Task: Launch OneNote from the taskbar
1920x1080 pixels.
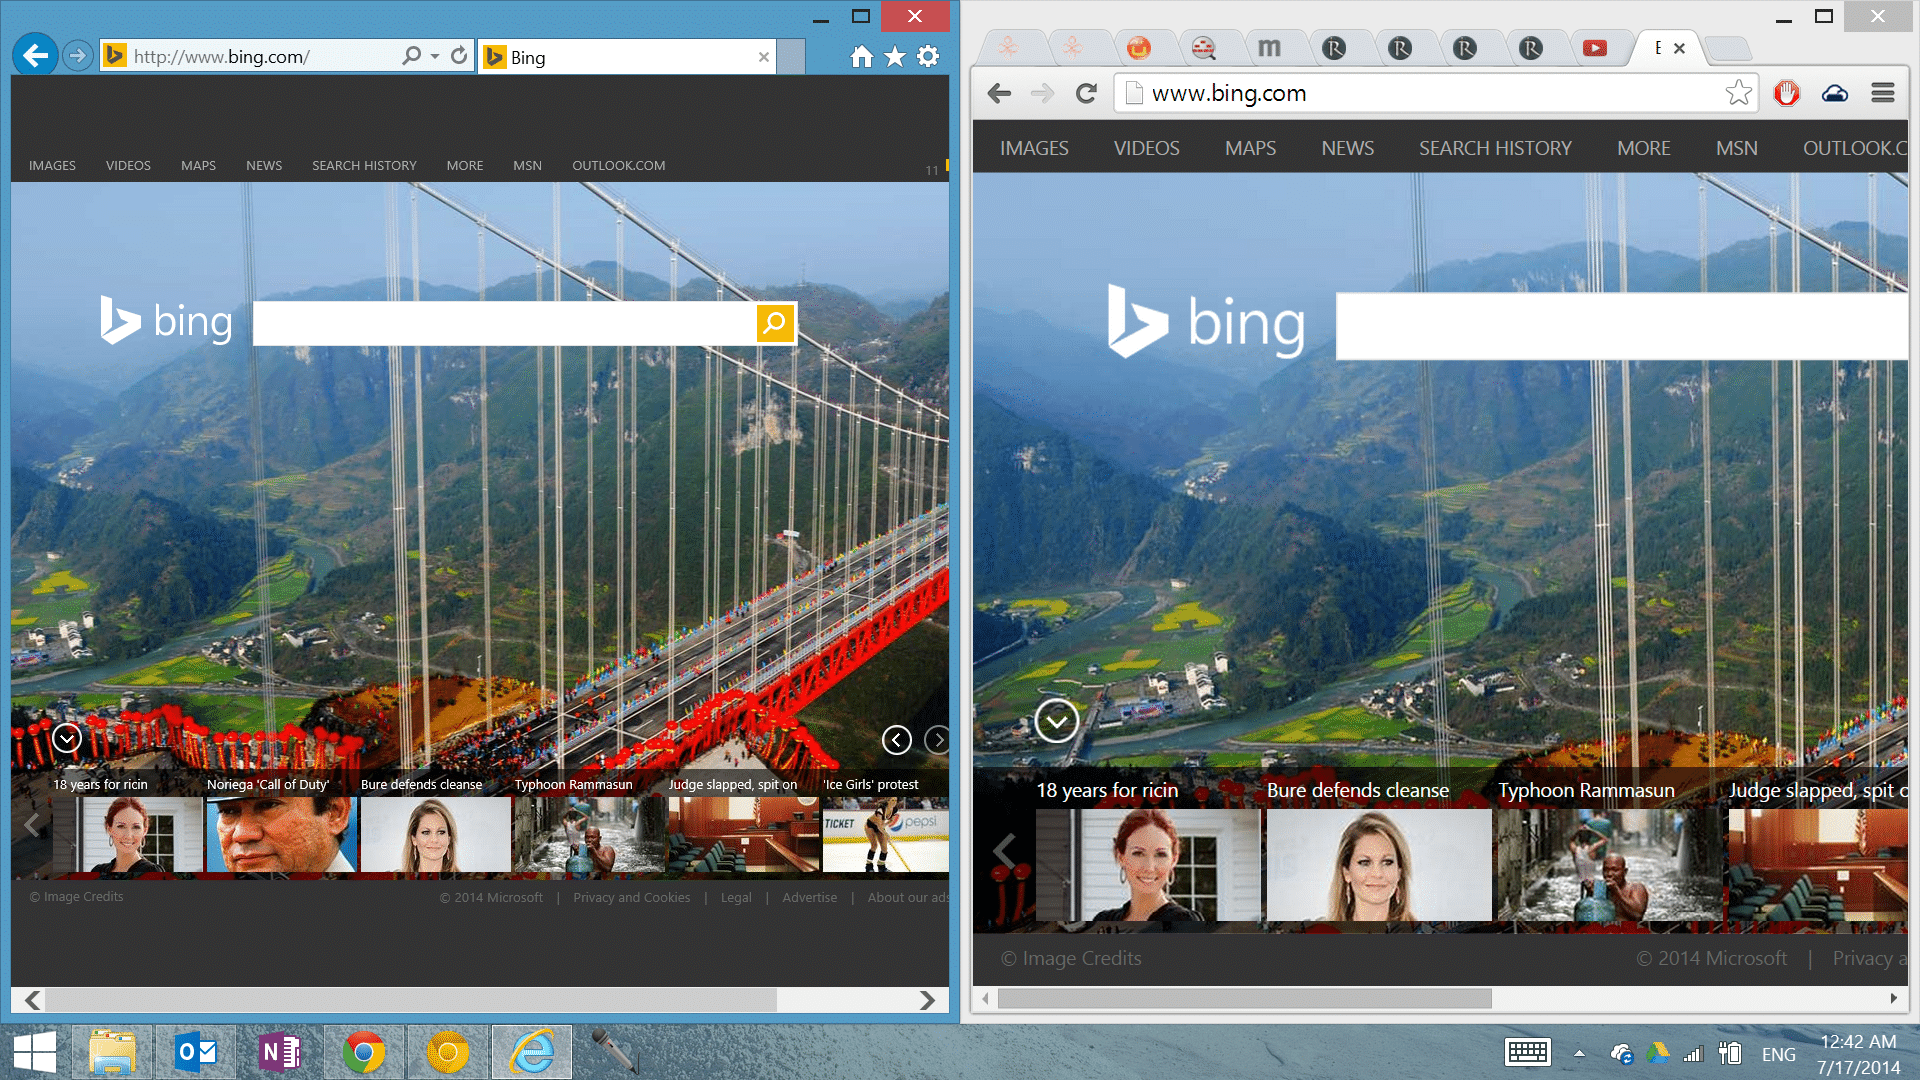Action: 280,1052
